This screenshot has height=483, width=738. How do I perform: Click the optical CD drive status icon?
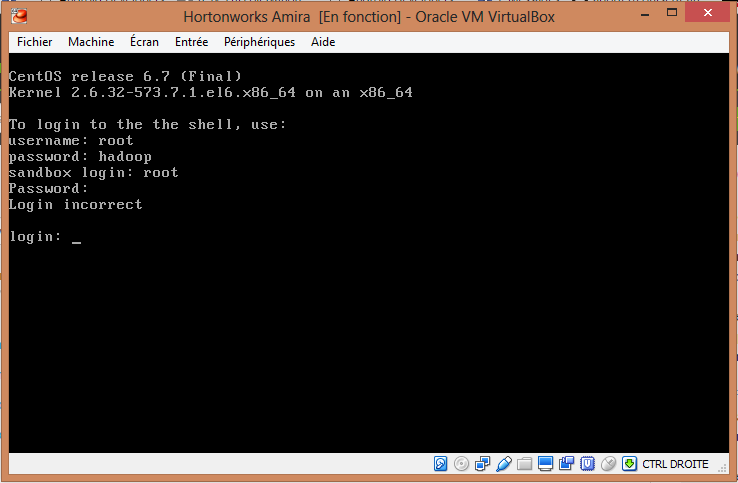pyautogui.click(x=461, y=464)
